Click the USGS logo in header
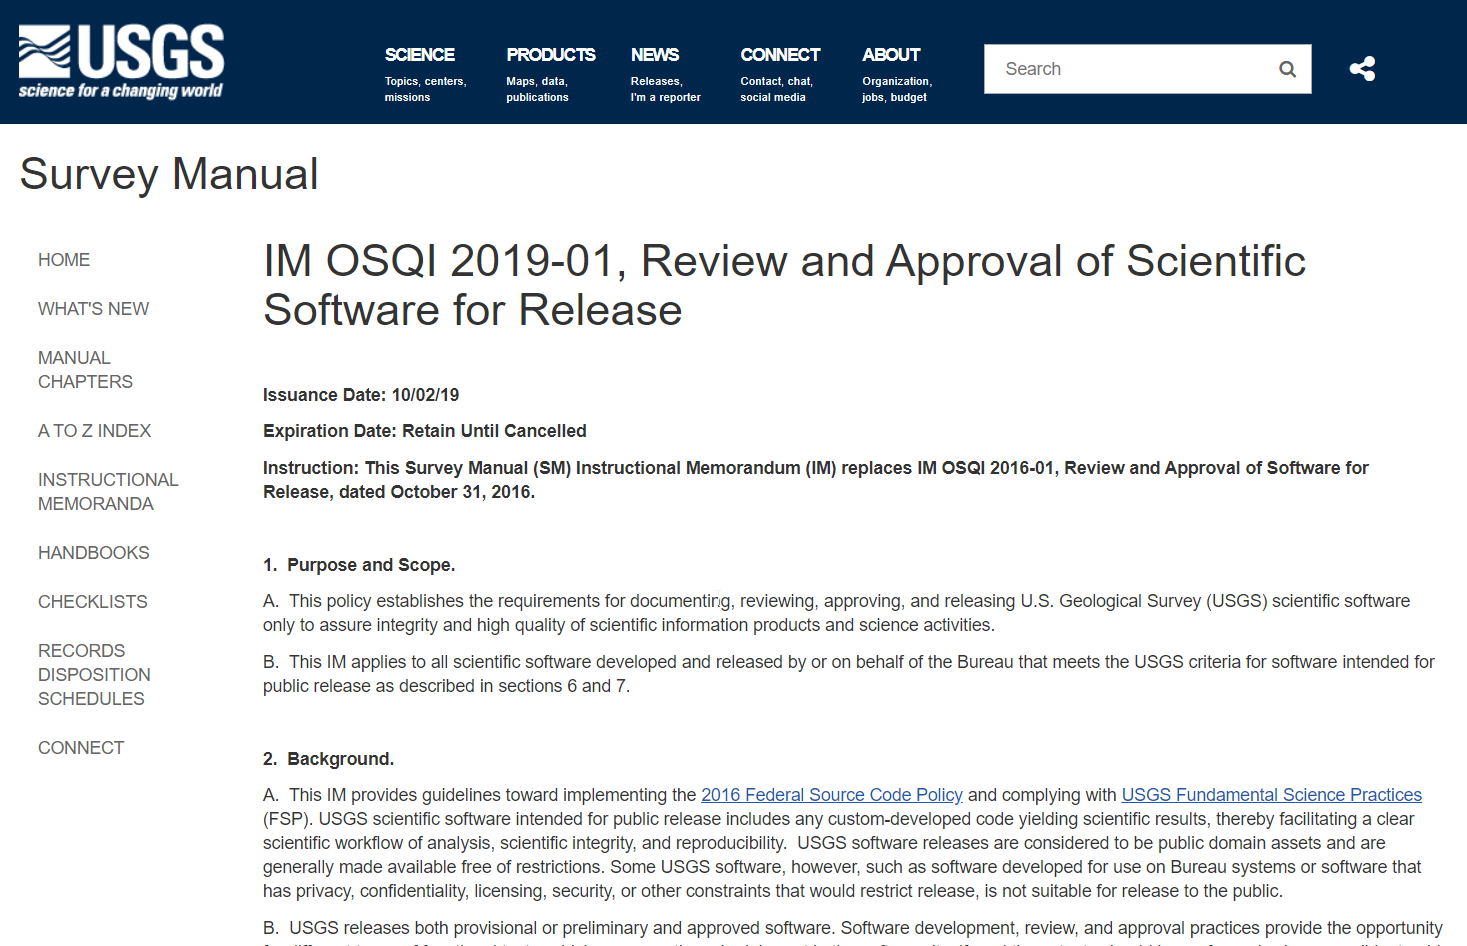The image size is (1467, 946). pyautogui.click(x=121, y=62)
